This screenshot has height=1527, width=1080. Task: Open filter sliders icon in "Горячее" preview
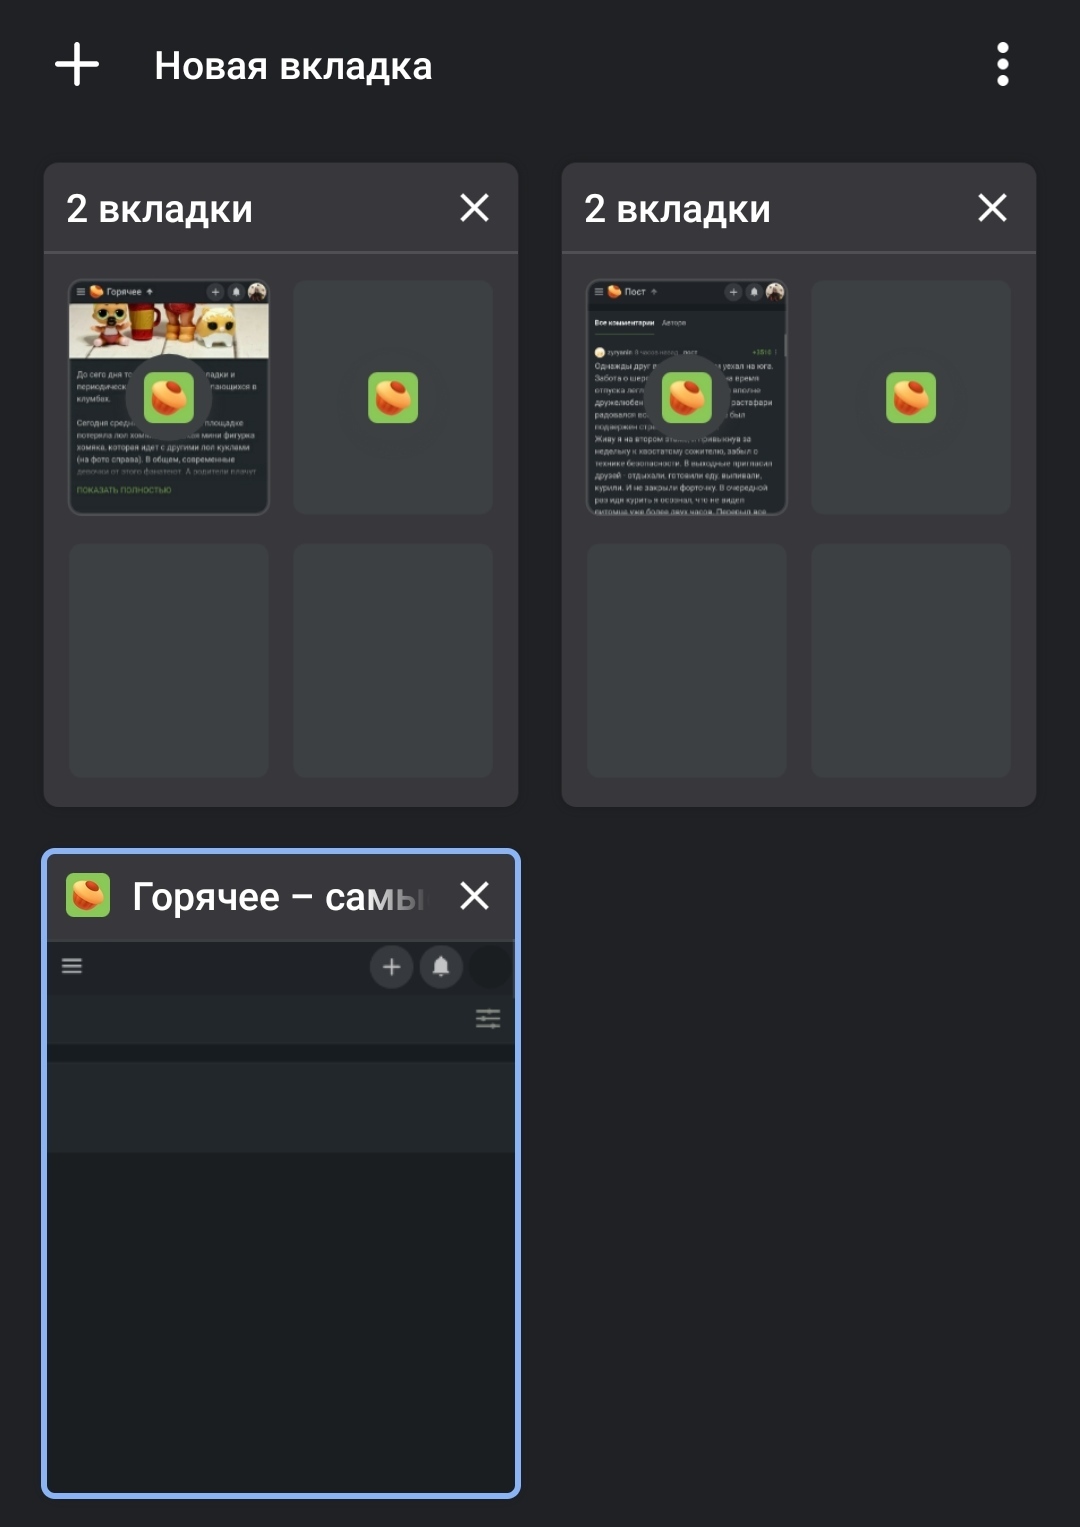click(x=488, y=1019)
